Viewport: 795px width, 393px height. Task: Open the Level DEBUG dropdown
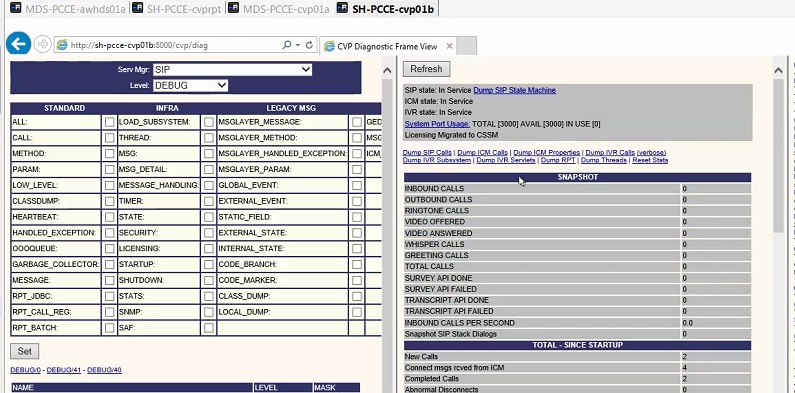click(x=190, y=85)
